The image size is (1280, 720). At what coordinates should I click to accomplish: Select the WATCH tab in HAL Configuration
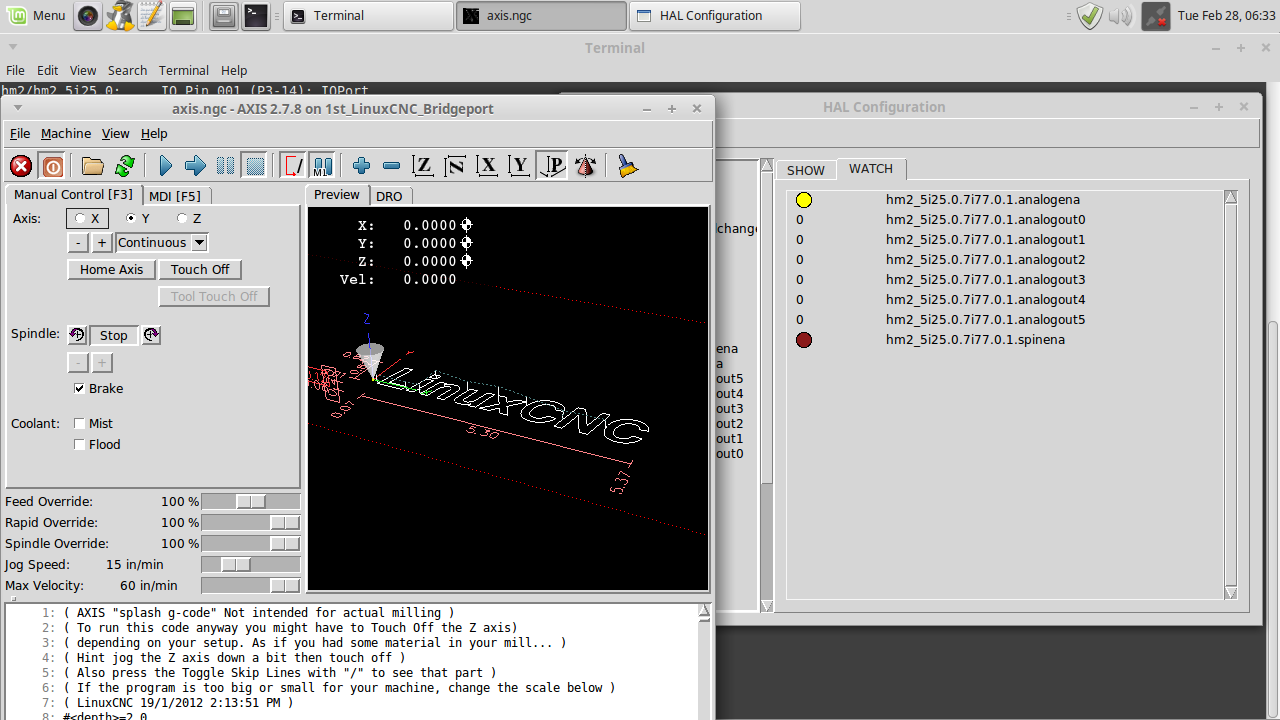pyautogui.click(x=871, y=169)
